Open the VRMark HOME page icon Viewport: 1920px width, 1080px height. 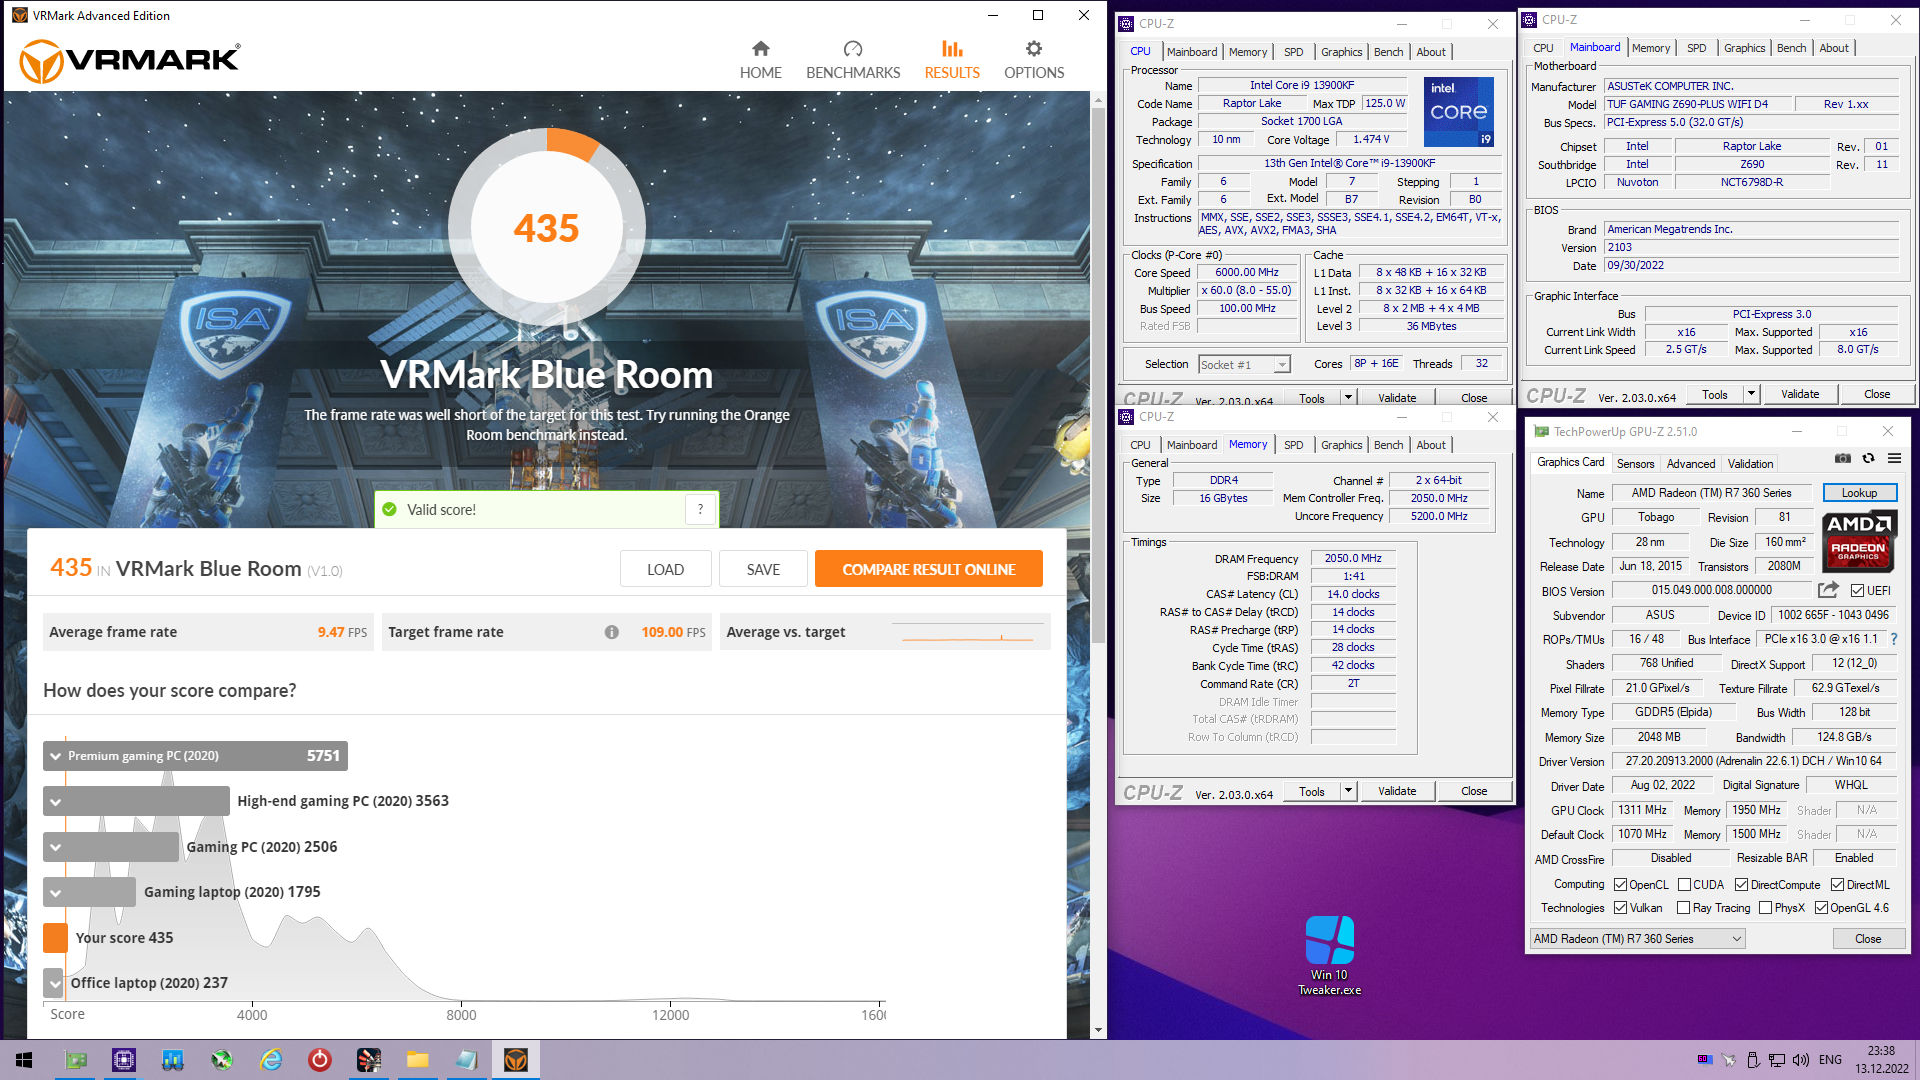[760, 49]
